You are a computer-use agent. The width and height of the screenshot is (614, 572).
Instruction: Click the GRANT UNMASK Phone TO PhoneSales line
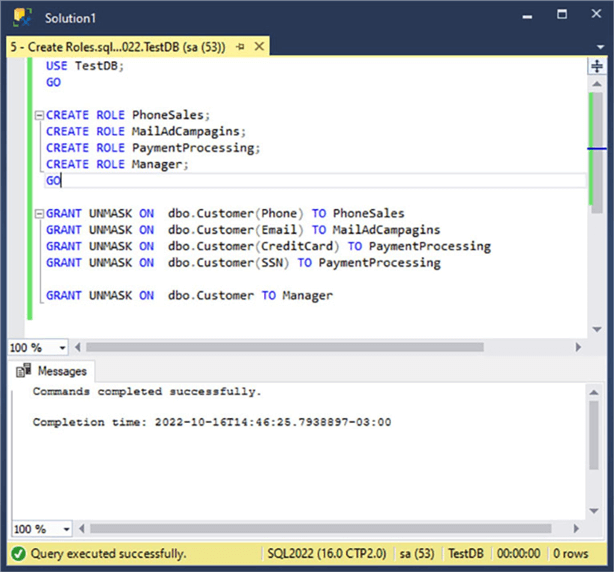point(225,214)
